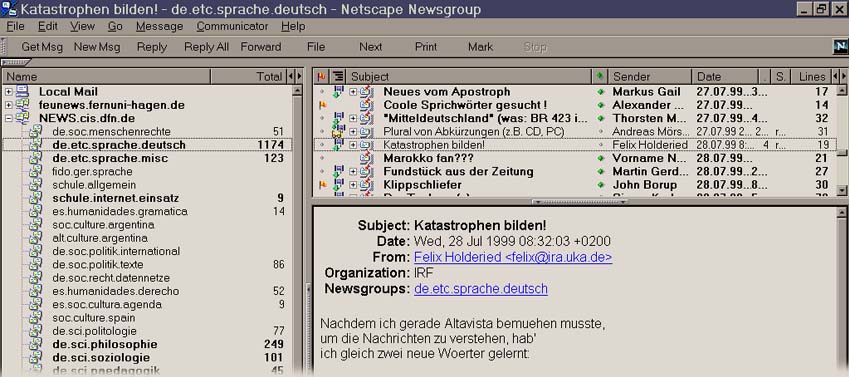Open the Go menu
This screenshot has height=377, width=849.
click(x=115, y=26)
